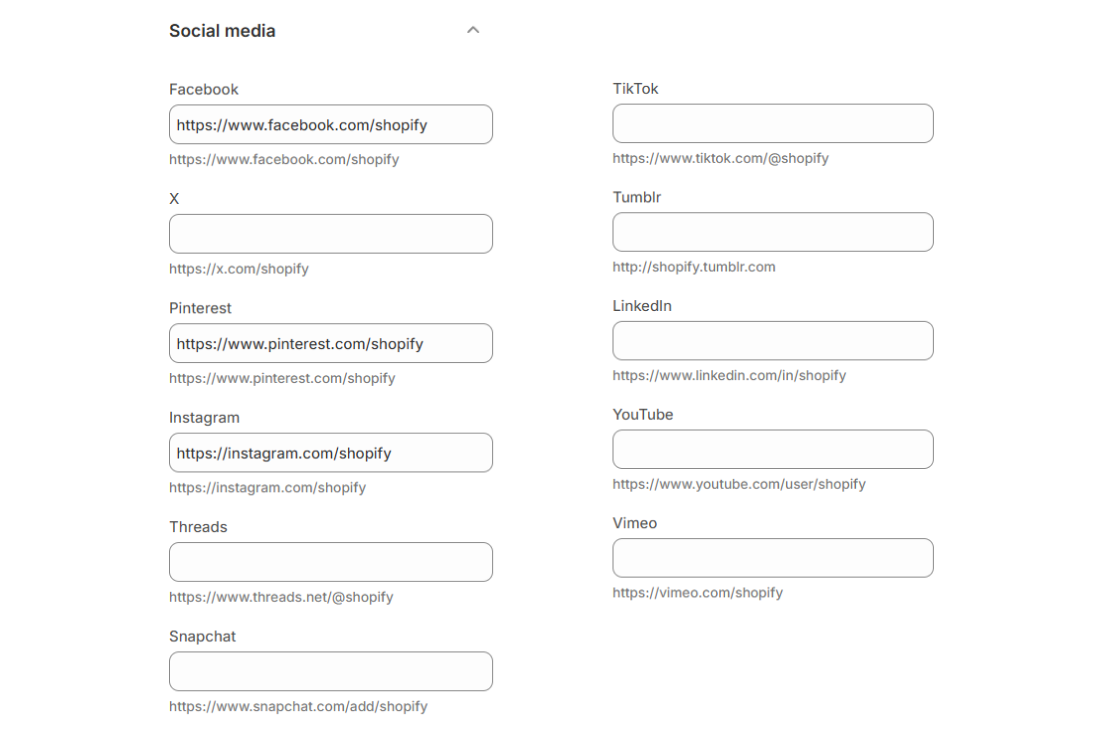
Task: Click the Facebook field label
Action: click(204, 89)
